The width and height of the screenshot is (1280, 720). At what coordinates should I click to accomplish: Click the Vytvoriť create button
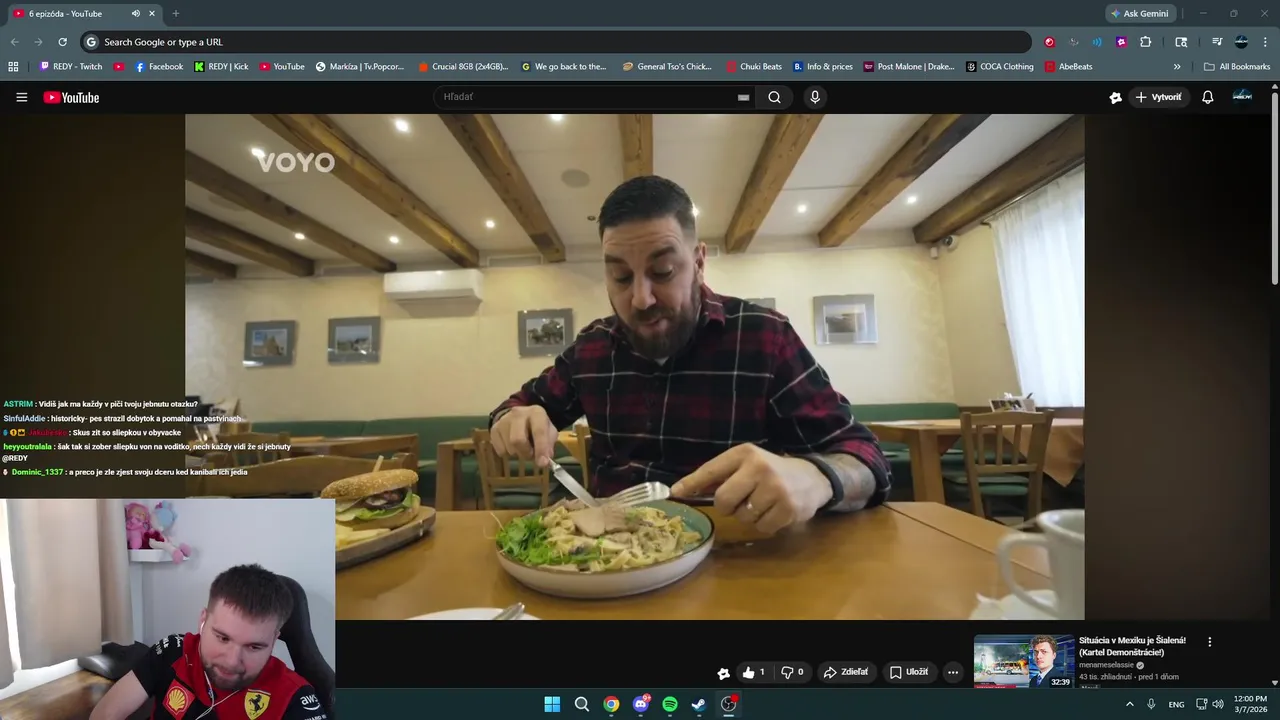click(x=1158, y=97)
